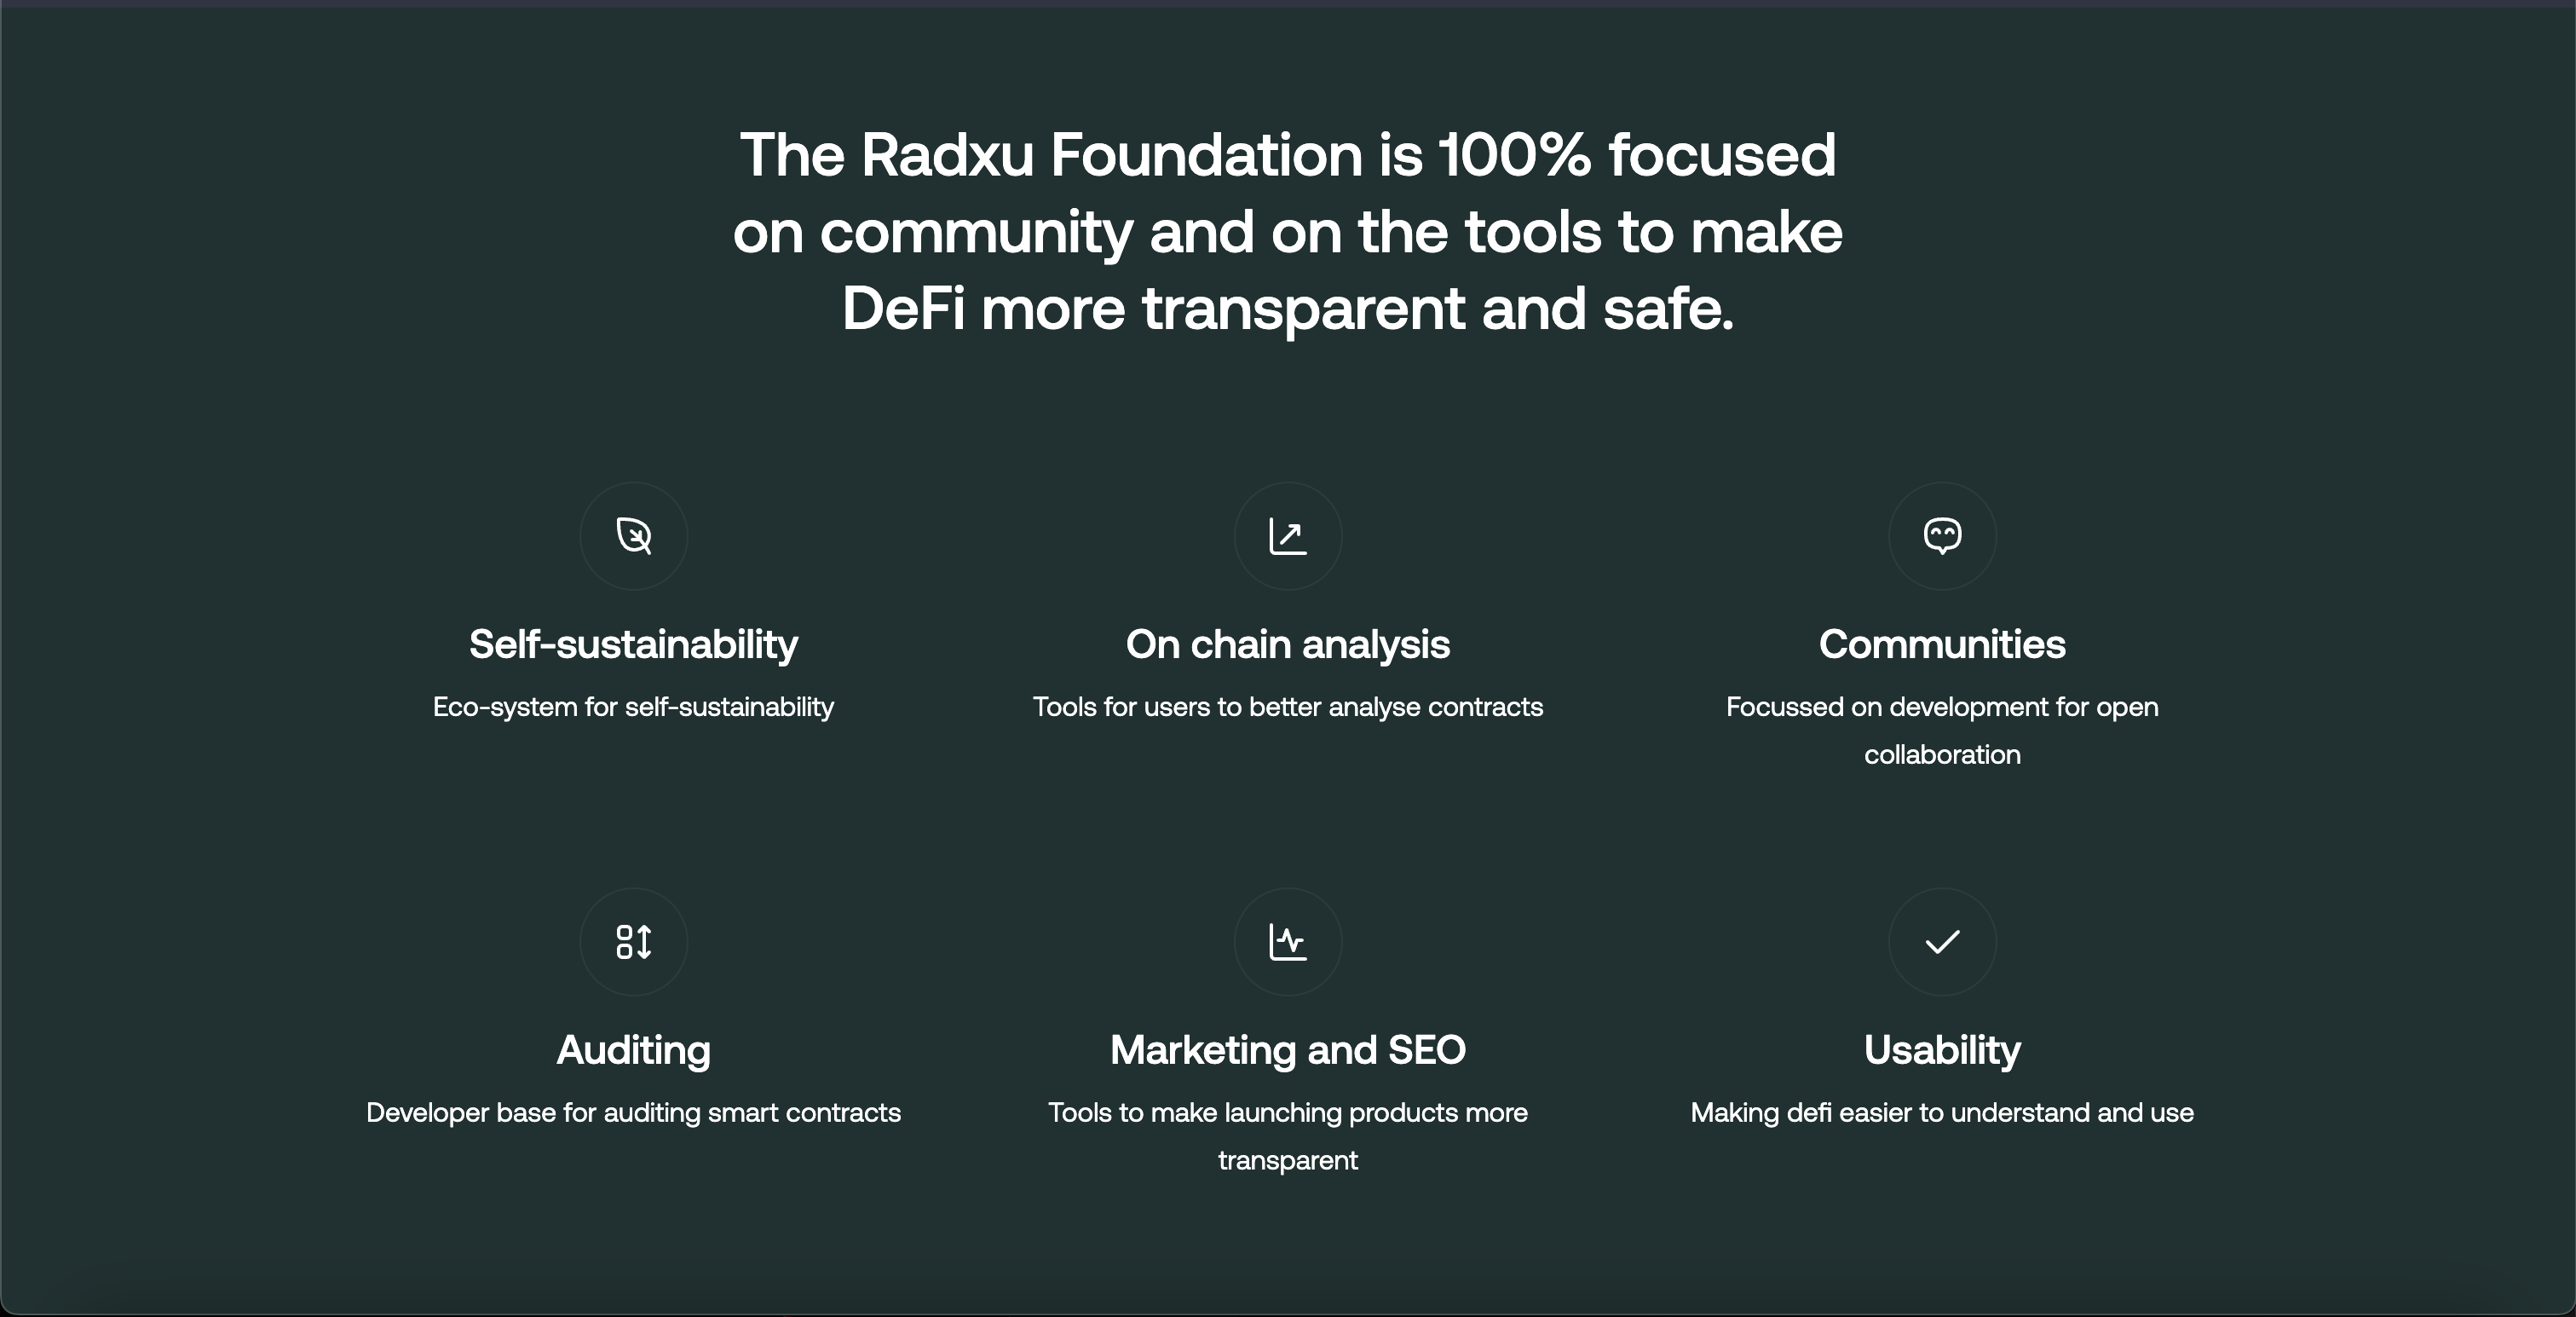Select the On chain analysis heading

1288,645
